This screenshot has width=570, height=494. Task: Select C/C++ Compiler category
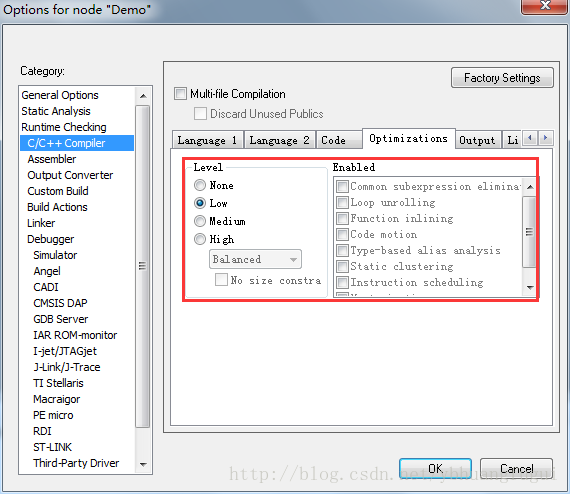(x=77, y=143)
